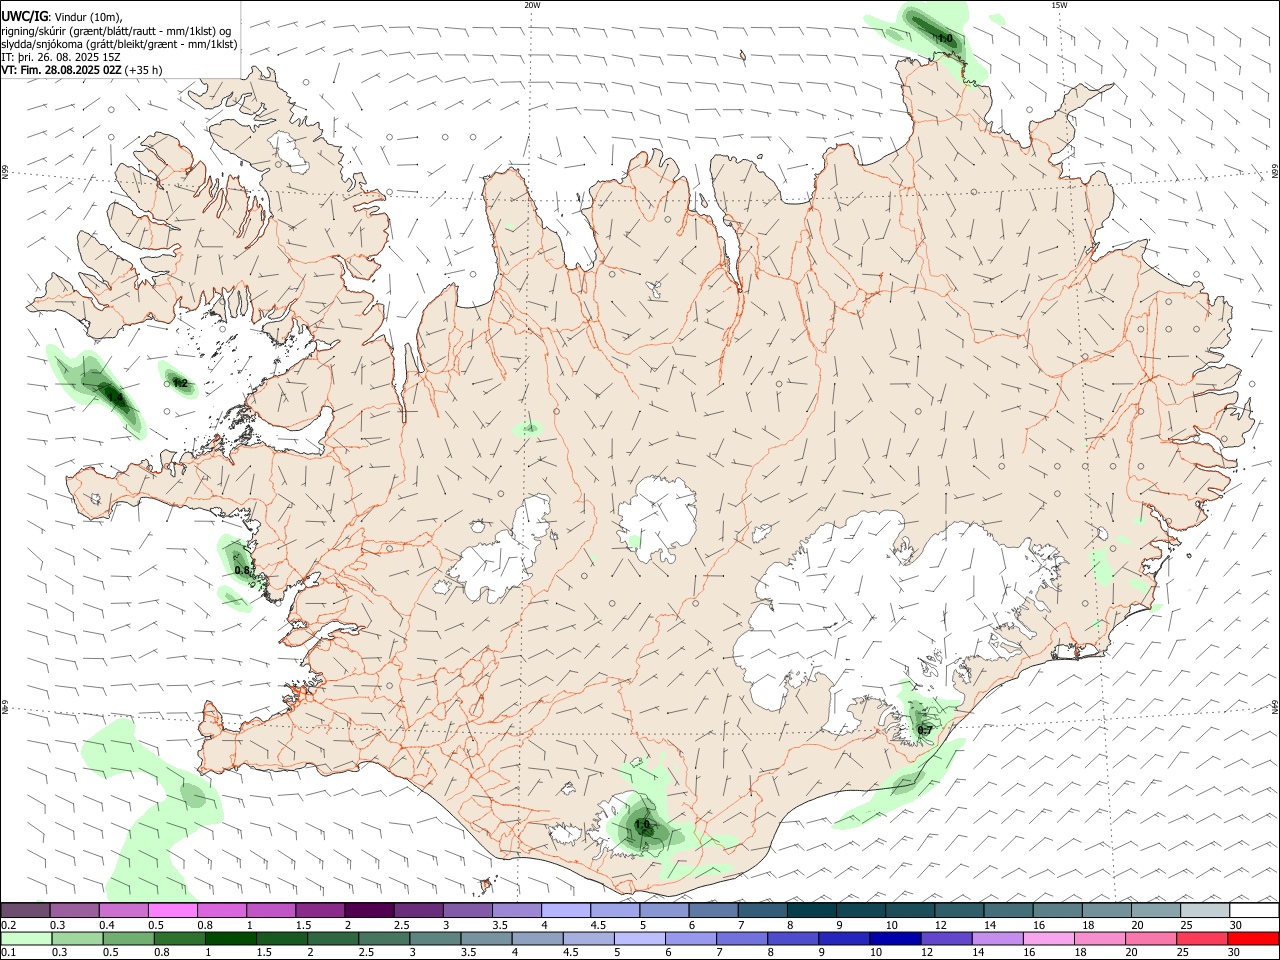
Task: Click the 0.7 value at southeast glacier edge
Action: [x=925, y=730]
